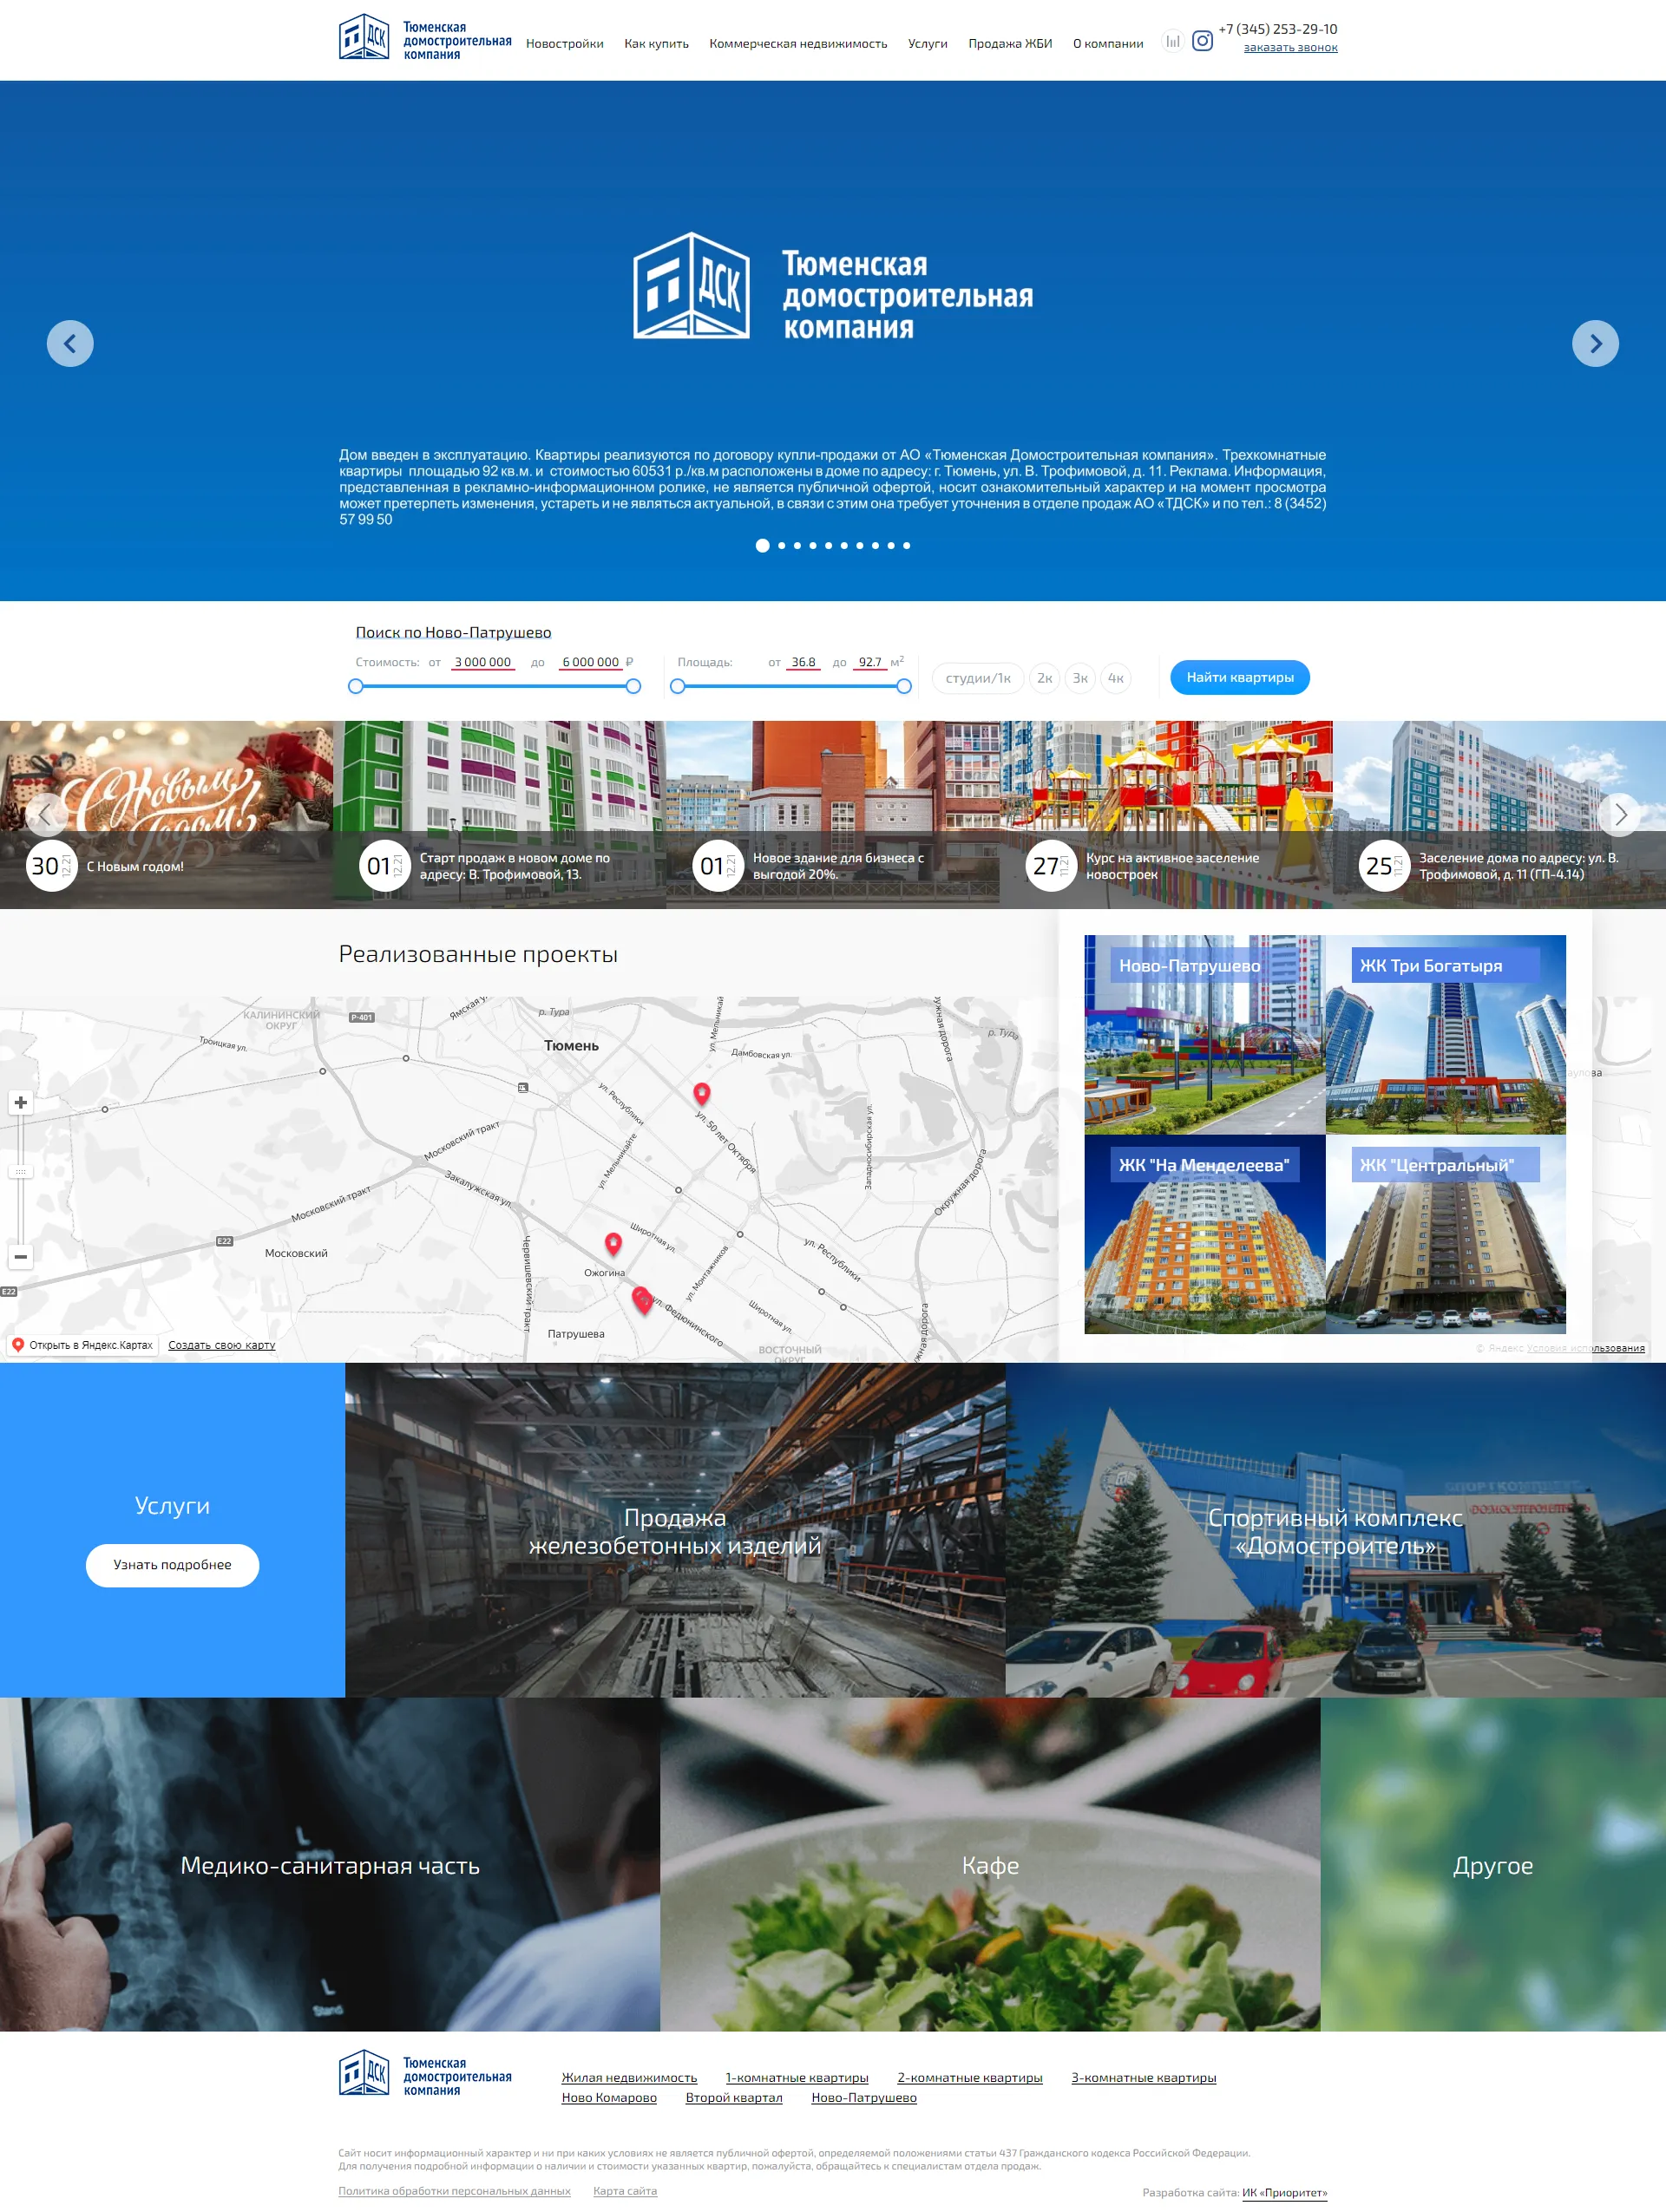Open Спортивный комплекс «Домостроитель» tile
The height and width of the screenshot is (2212, 1666).
[x=1336, y=1530]
